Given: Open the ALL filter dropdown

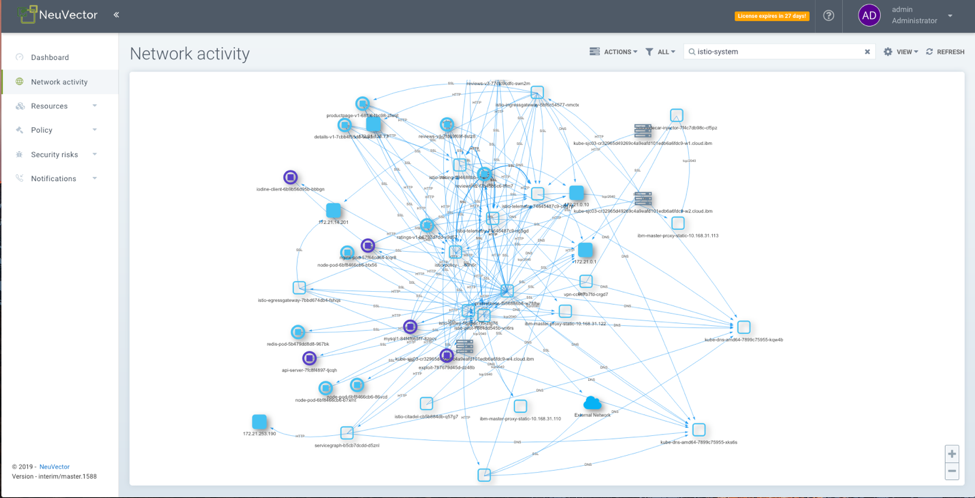Looking at the screenshot, I should coord(660,52).
